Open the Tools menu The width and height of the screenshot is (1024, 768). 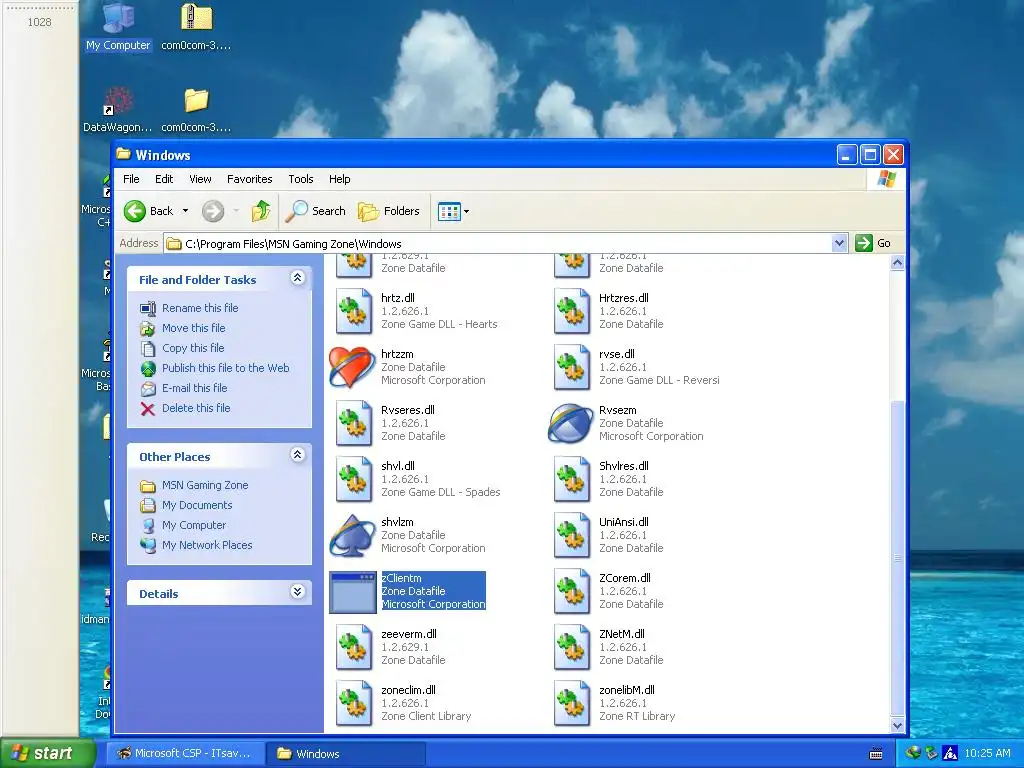(x=301, y=179)
